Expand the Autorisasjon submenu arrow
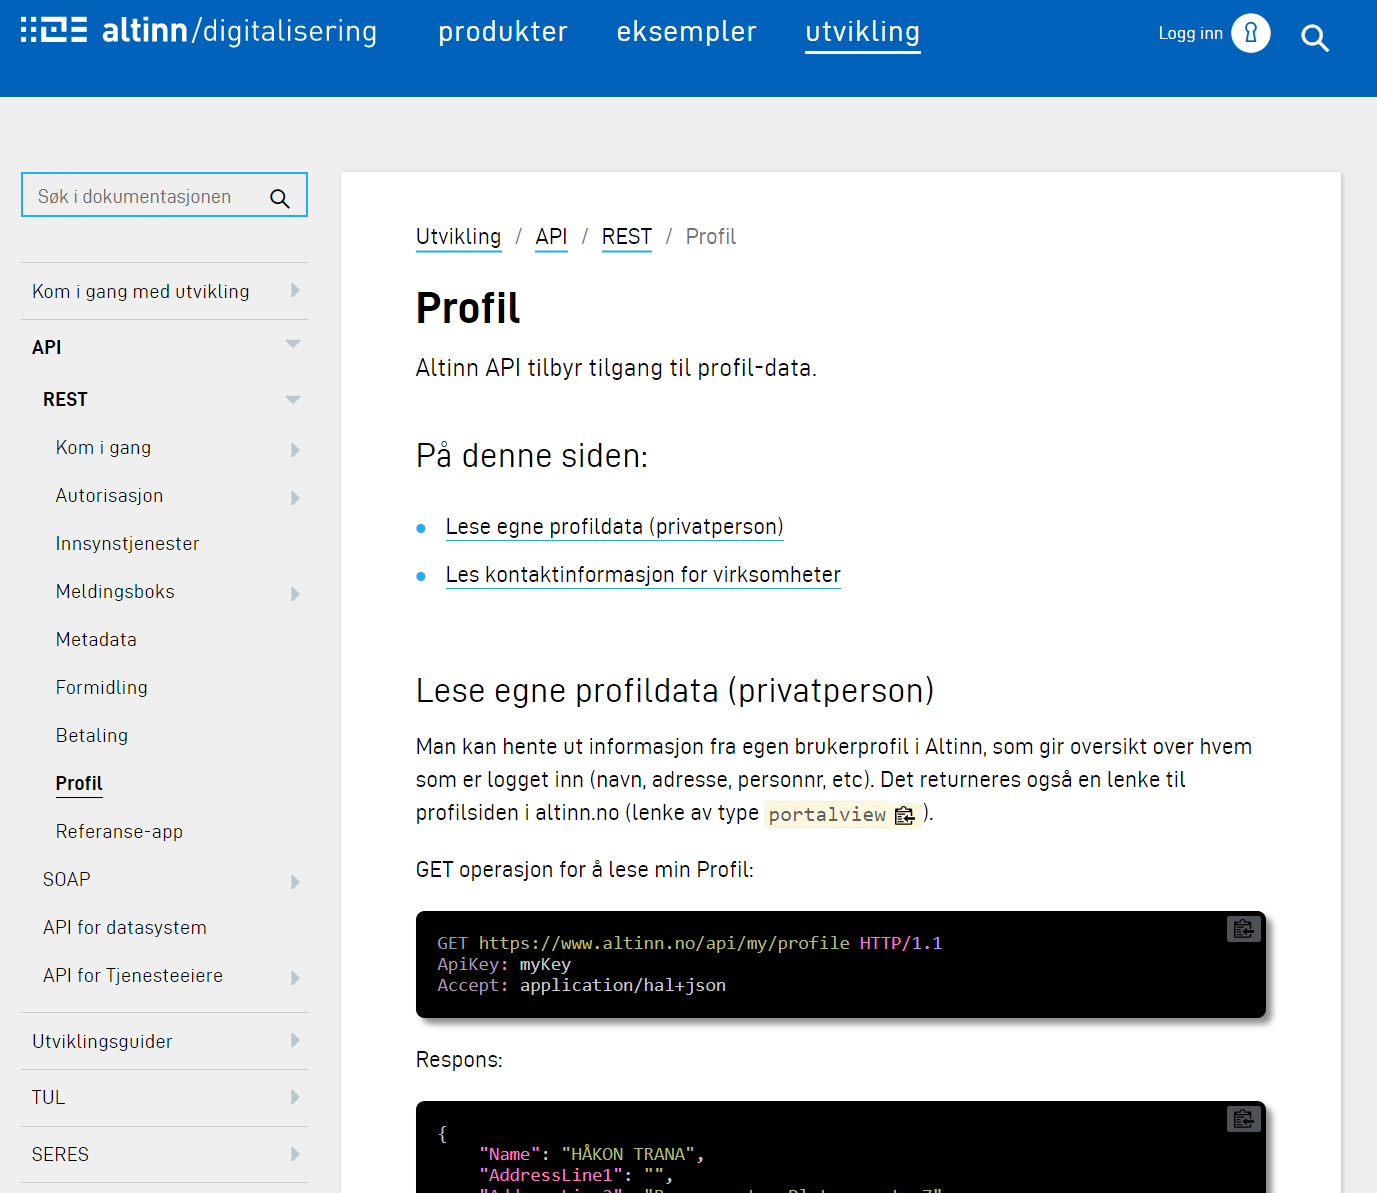This screenshot has height=1193, width=1377. click(x=295, y=498)
